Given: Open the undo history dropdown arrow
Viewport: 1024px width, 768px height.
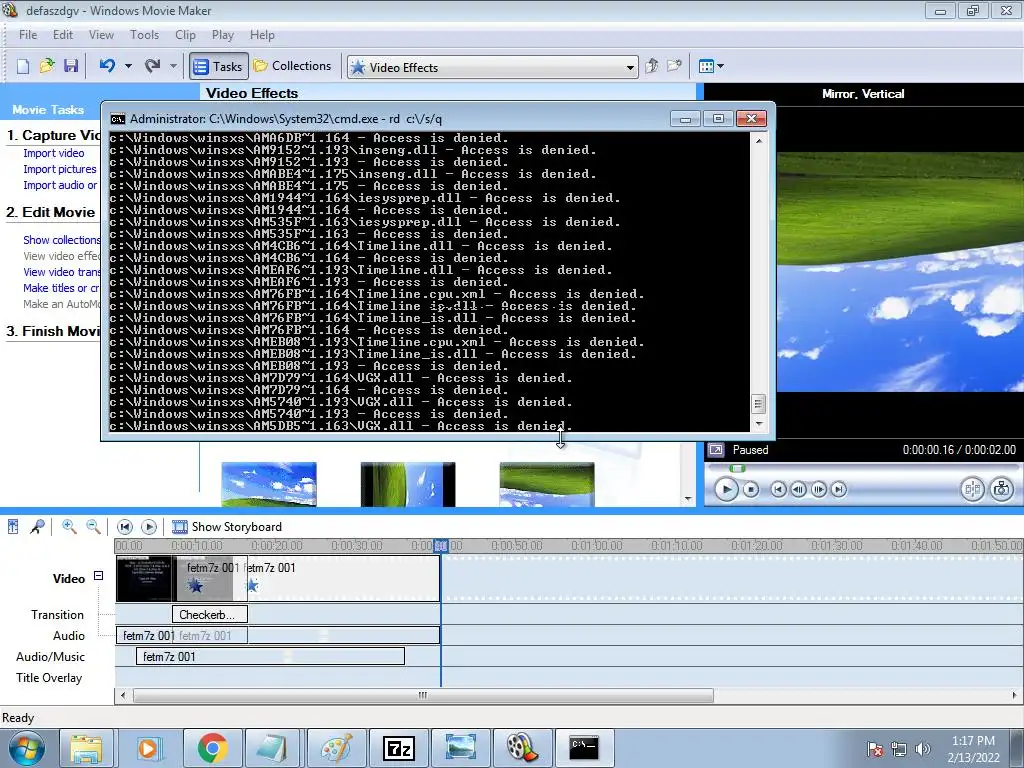Looking at the screenshot, I should click(x=128, y=66).
